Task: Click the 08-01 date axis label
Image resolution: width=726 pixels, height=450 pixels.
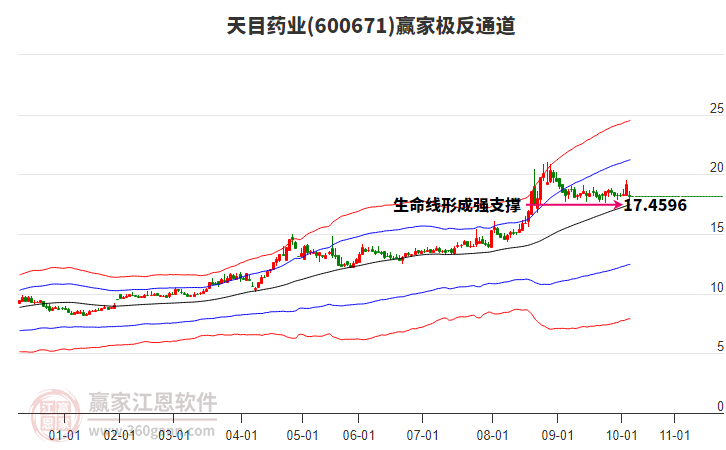Action: pos(492,435)
